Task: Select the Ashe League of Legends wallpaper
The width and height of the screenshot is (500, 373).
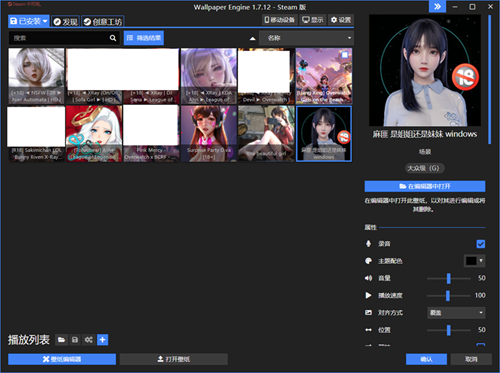Action: [x=94, y=134]
